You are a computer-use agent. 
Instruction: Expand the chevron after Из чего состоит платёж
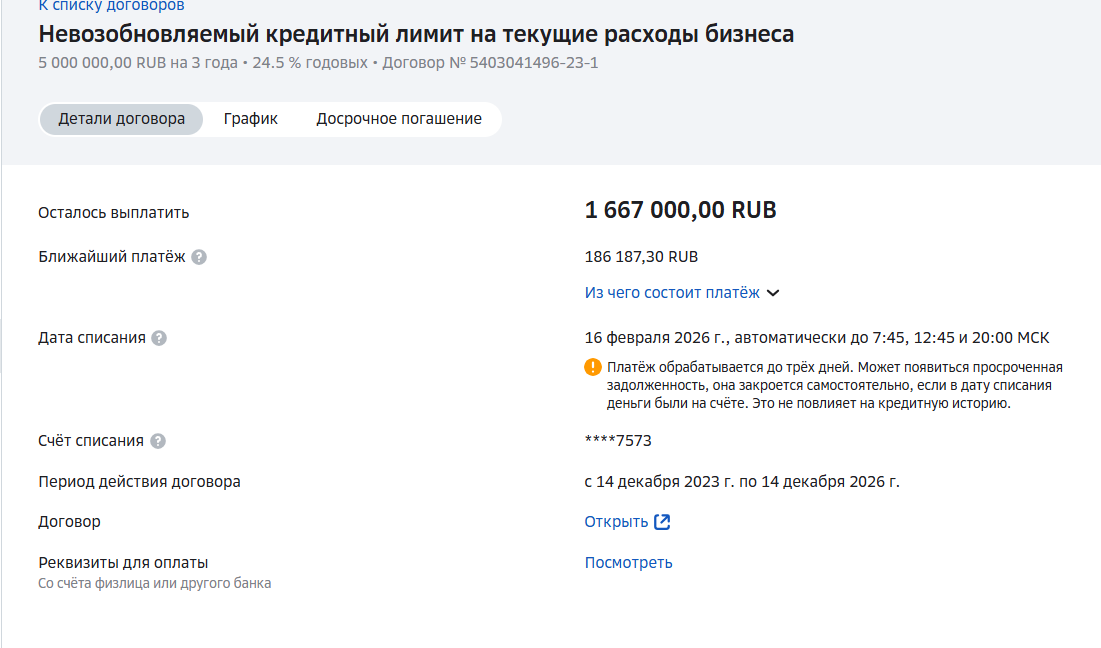772,293
